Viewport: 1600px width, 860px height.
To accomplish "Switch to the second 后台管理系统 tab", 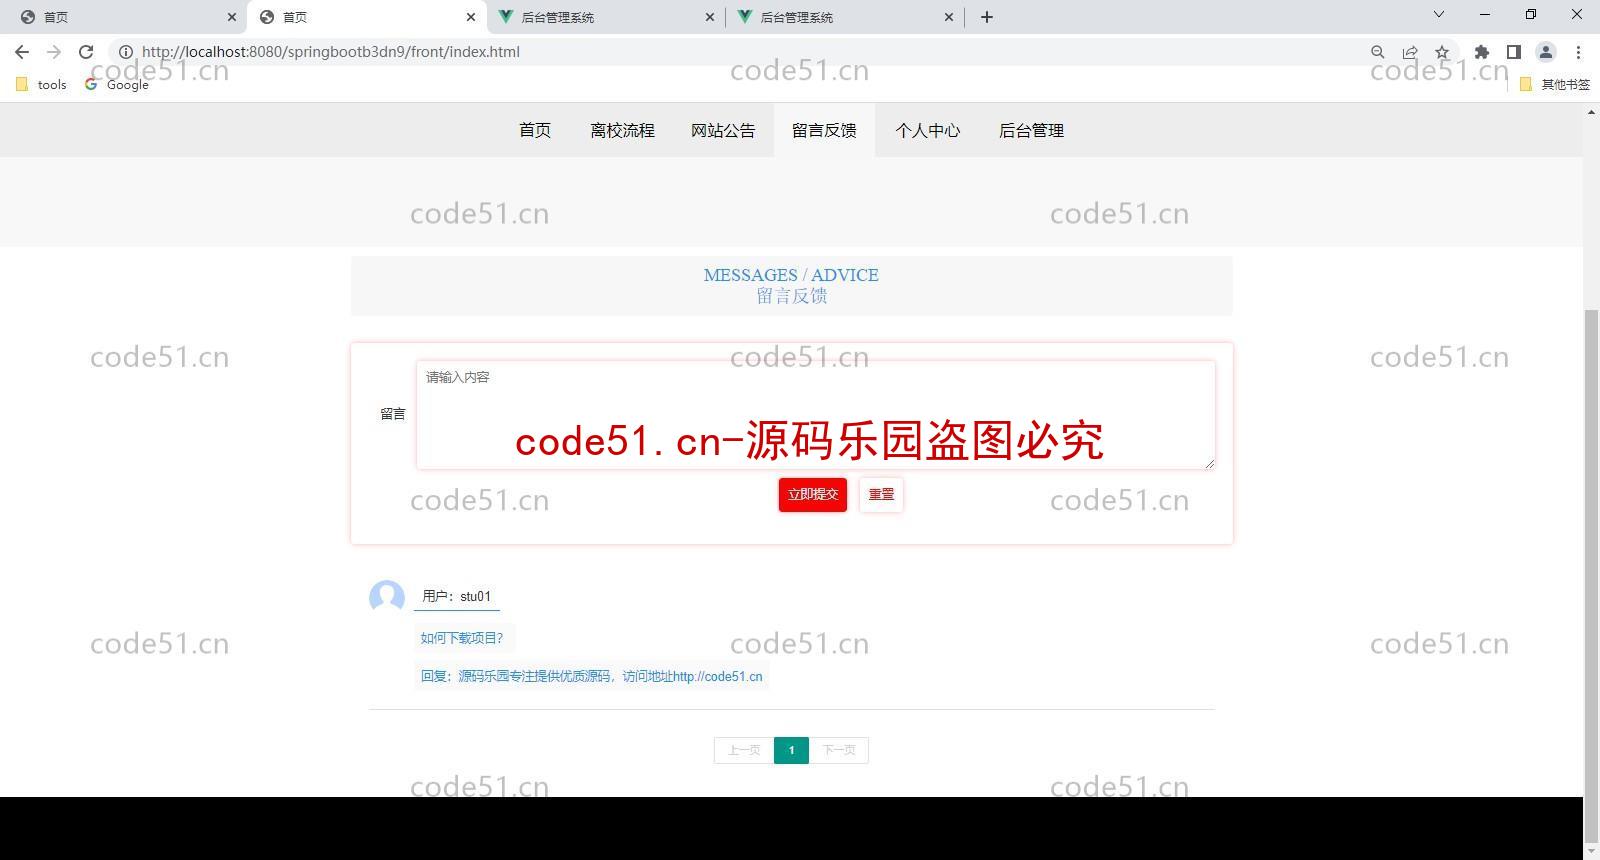I will pyautogui.click(x=843, y=17).
